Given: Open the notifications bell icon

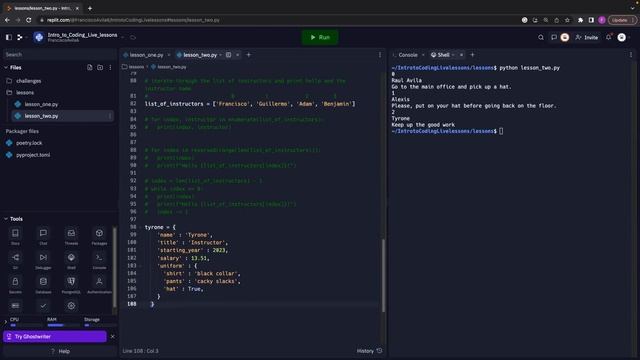Looking at the screenshot, I should click(x=609, y=37).
